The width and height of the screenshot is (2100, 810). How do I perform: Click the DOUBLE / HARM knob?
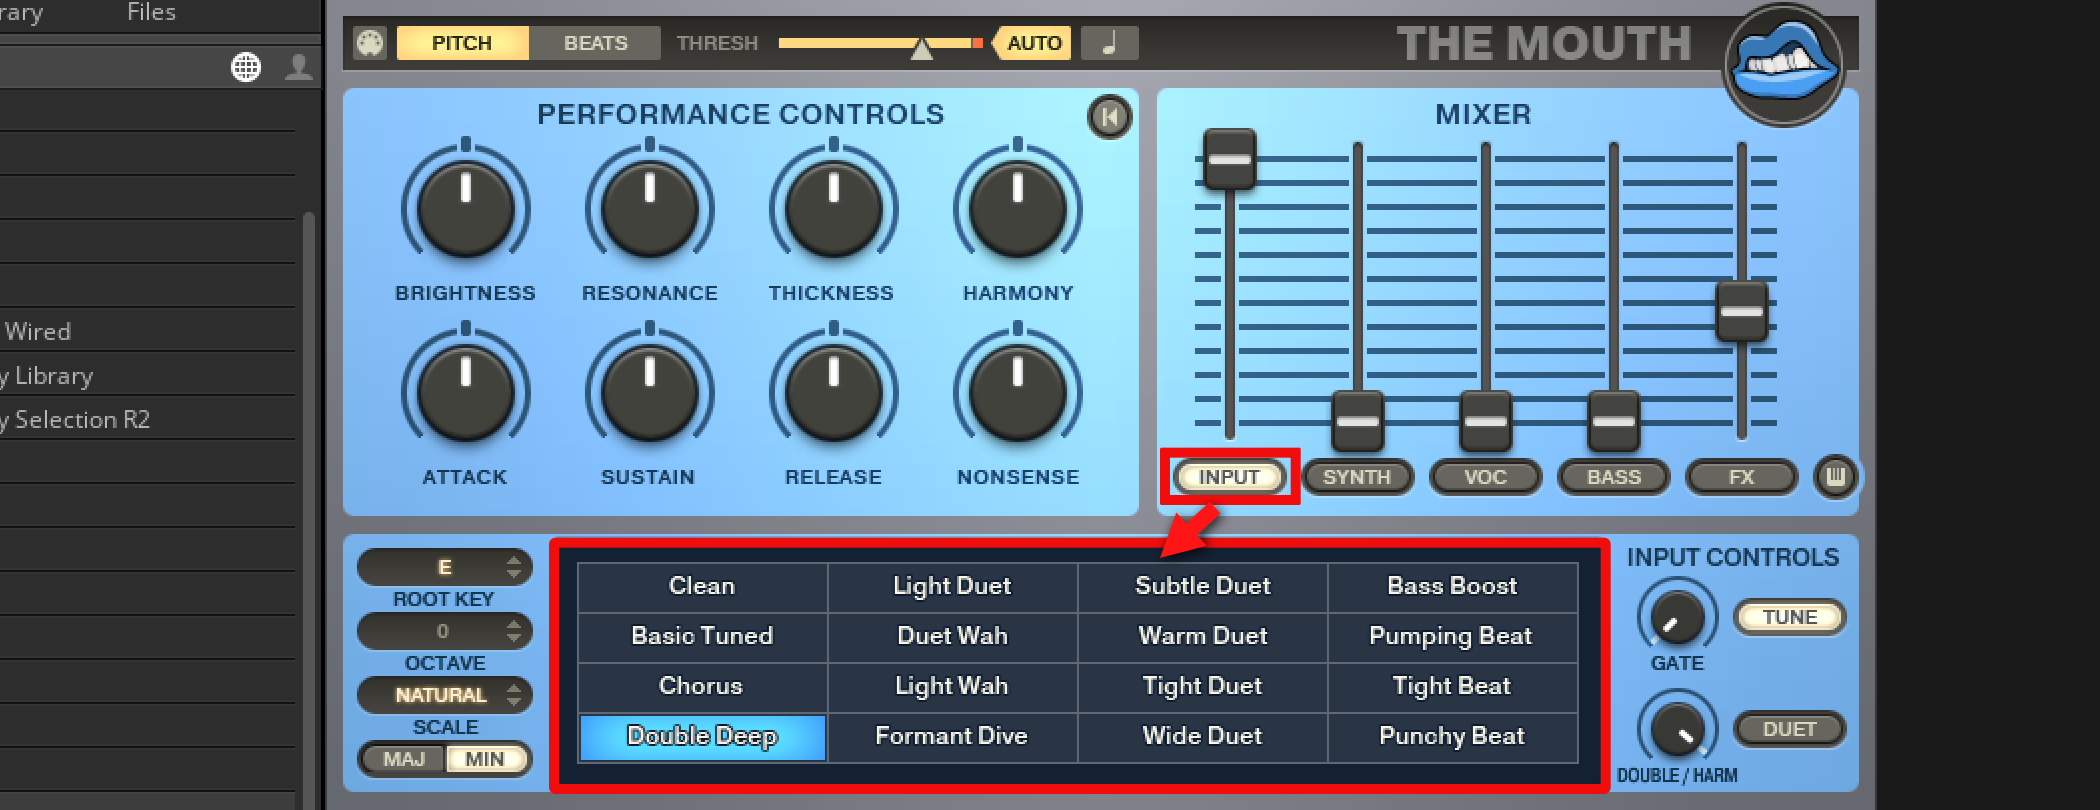[x=1677, y=730]
